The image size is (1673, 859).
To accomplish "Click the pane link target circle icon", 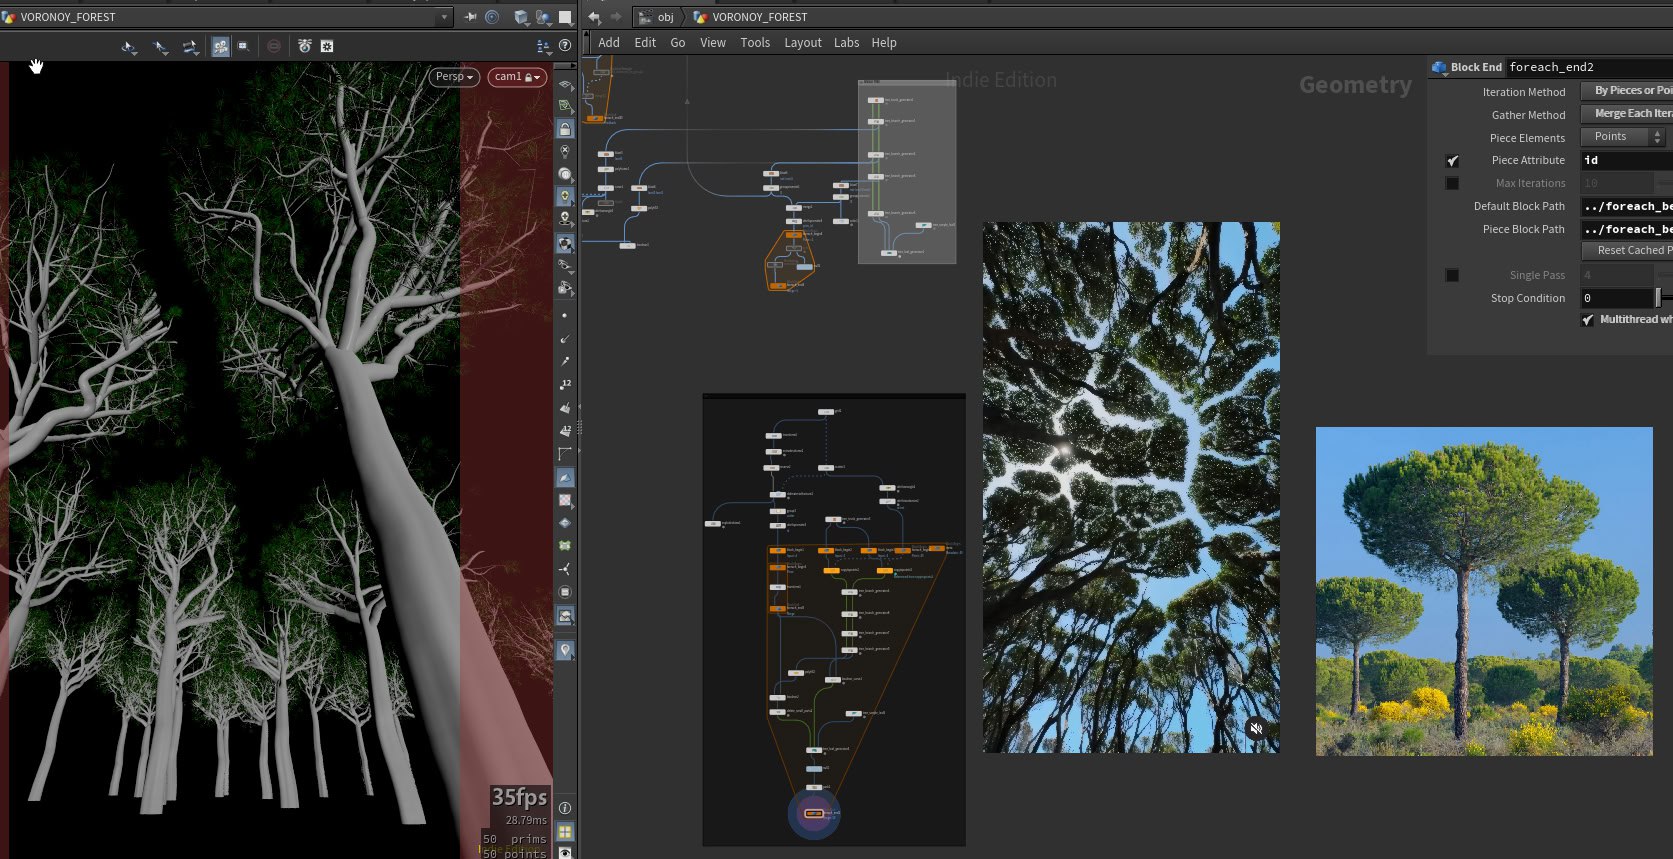I will [x=492, y=17].
